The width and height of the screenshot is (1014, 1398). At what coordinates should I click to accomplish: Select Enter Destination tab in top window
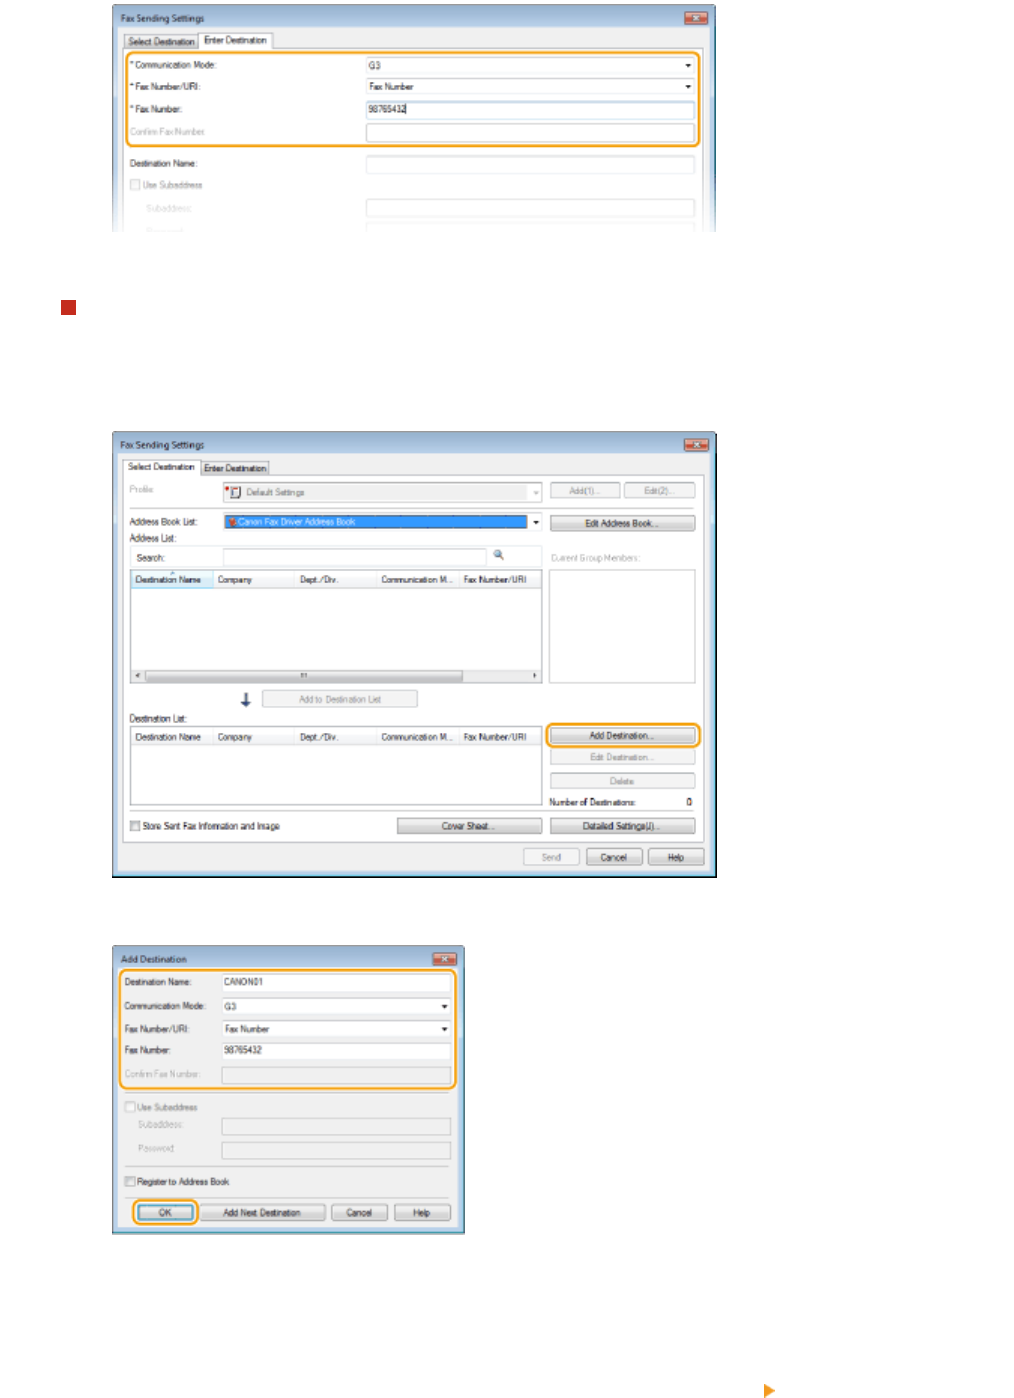point(235,40)
